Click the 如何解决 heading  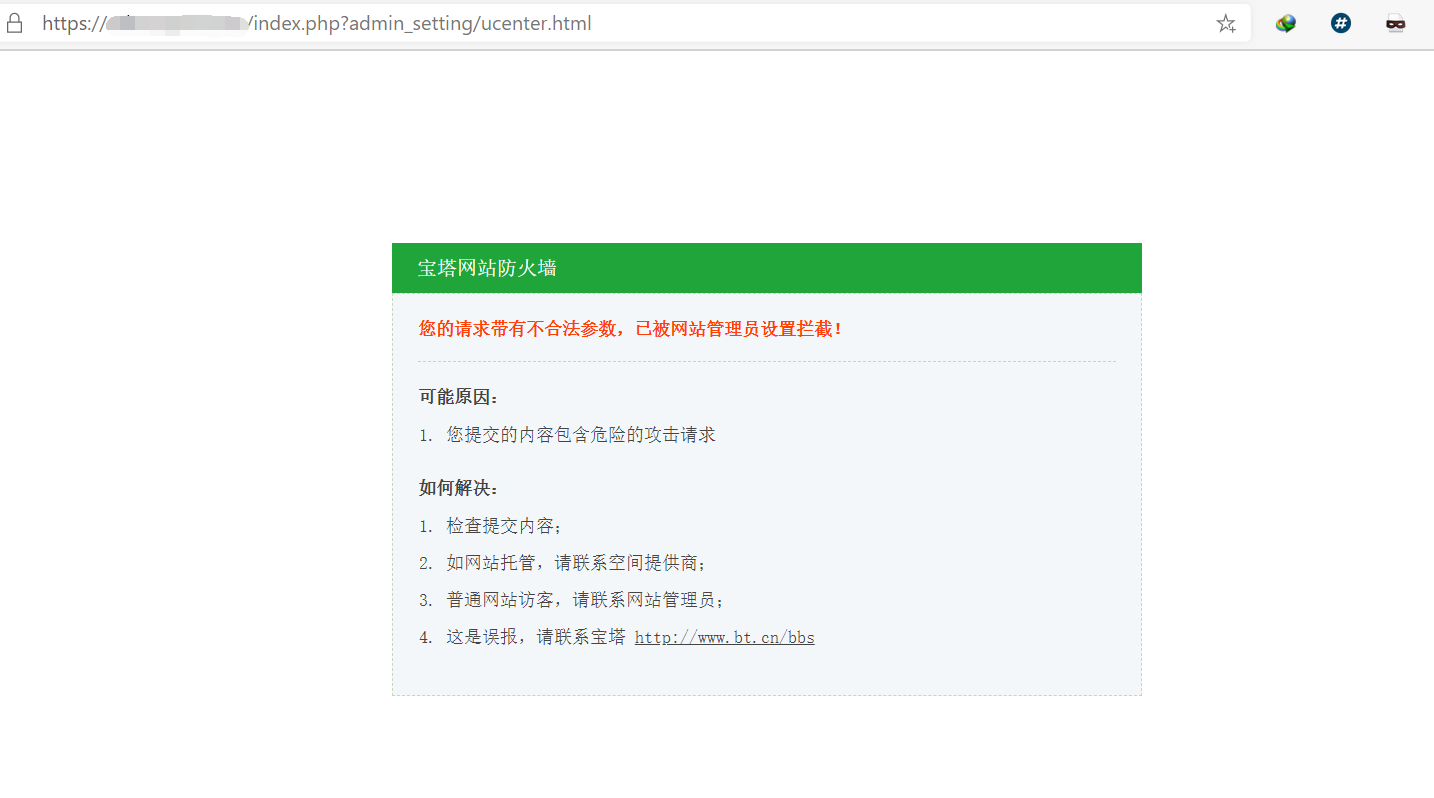459,488
